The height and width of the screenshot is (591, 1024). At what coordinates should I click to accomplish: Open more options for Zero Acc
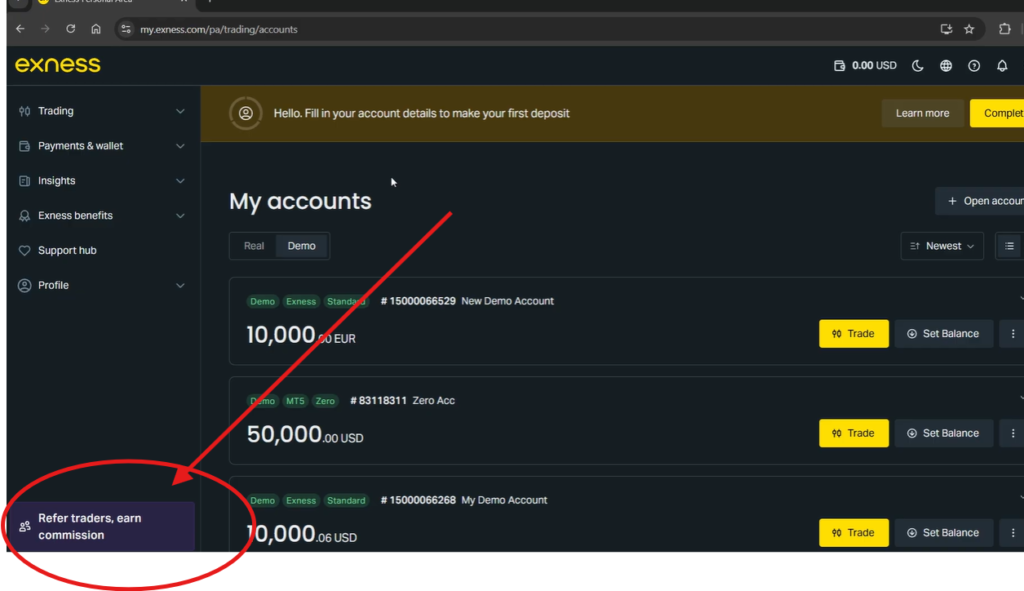click(1012, 433)
